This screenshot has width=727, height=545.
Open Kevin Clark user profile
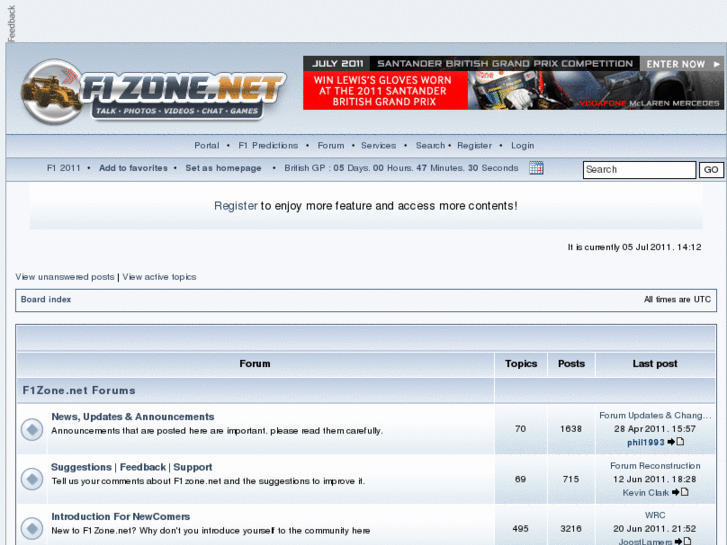click(645, 492)
